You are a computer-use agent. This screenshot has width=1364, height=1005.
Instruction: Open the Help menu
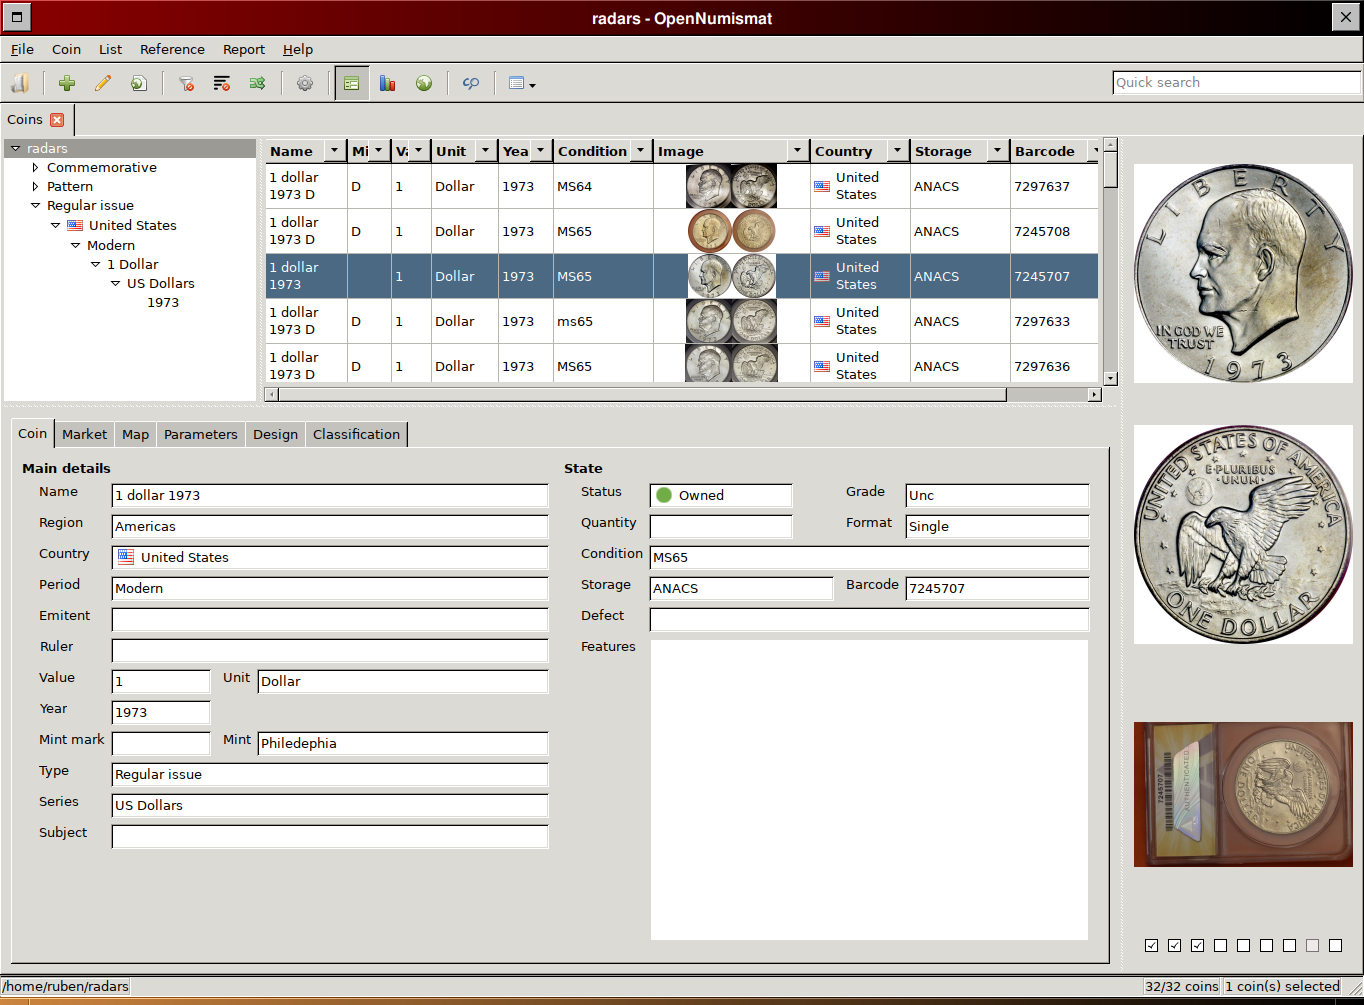point(298,49)
